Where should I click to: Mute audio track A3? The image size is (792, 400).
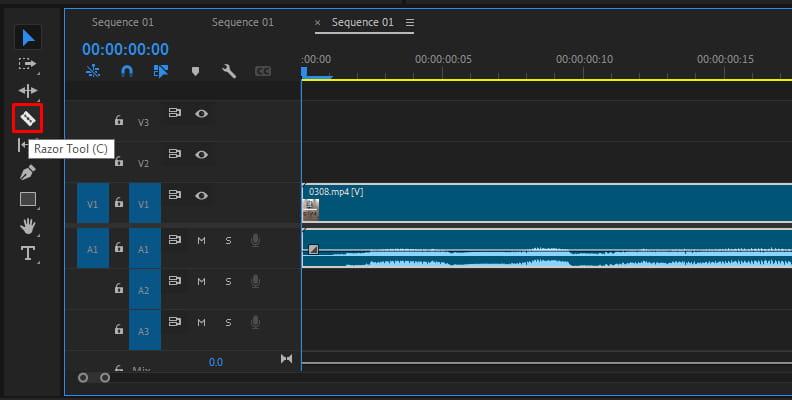202,322
